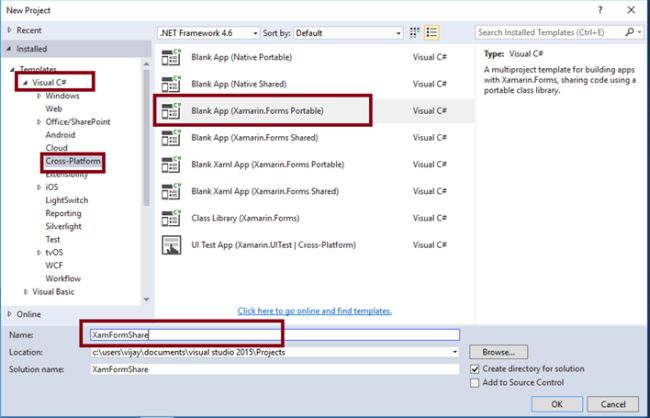Click the Blank Xaml App (Xamarin.Forms Shared) icon
650x418 pixels.
click(x=171, y=191)
